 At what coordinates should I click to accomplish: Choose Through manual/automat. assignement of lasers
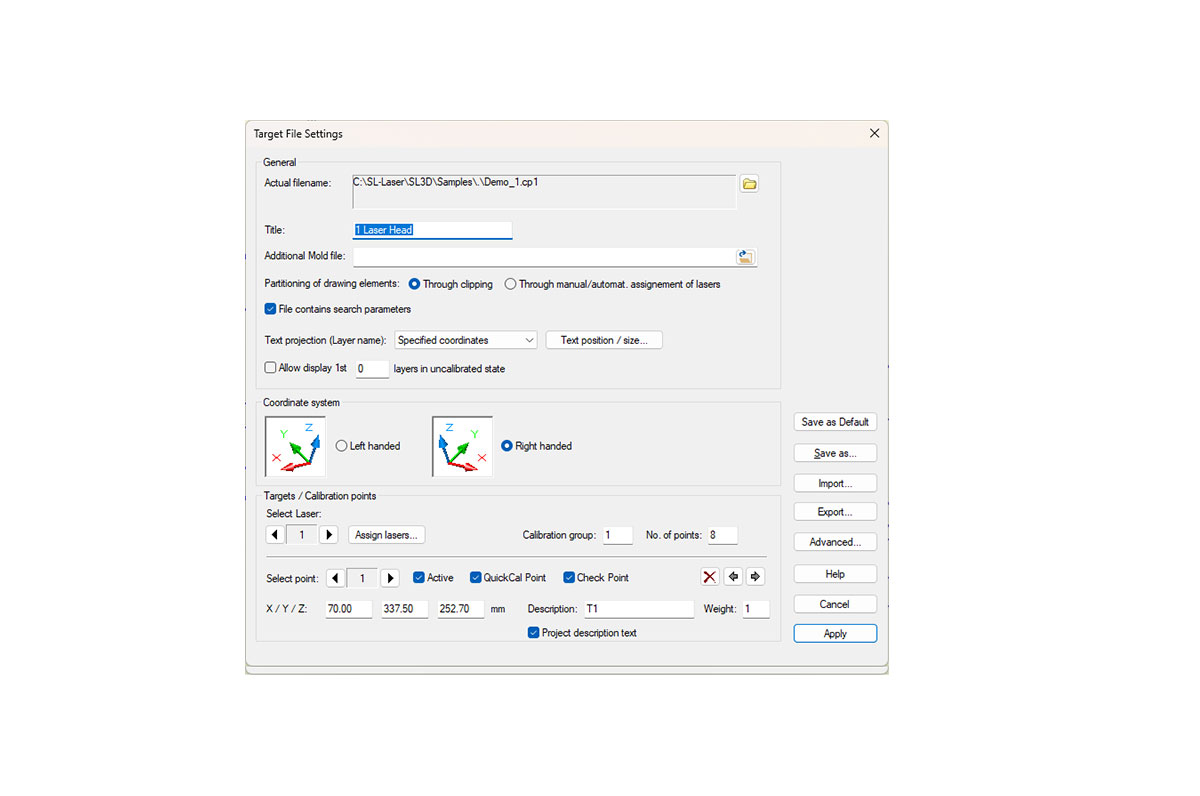click(x=510, y=284)
